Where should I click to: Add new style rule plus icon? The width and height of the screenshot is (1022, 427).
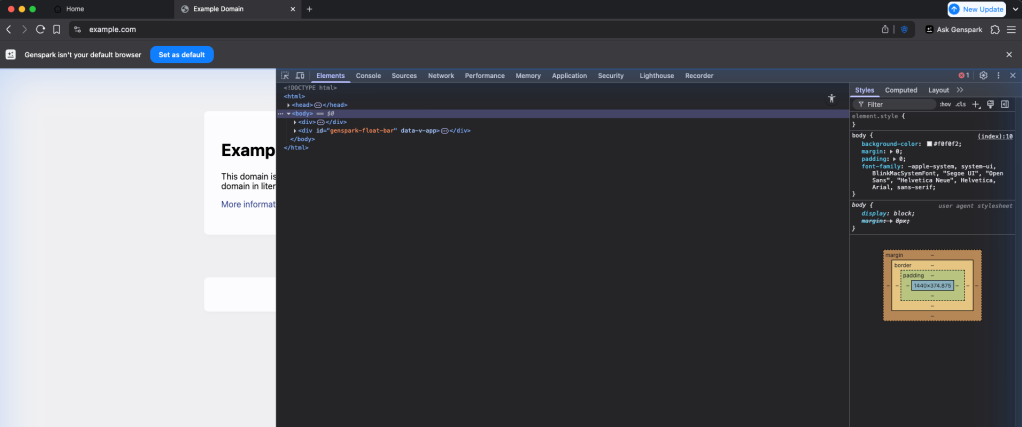[976, 104]
